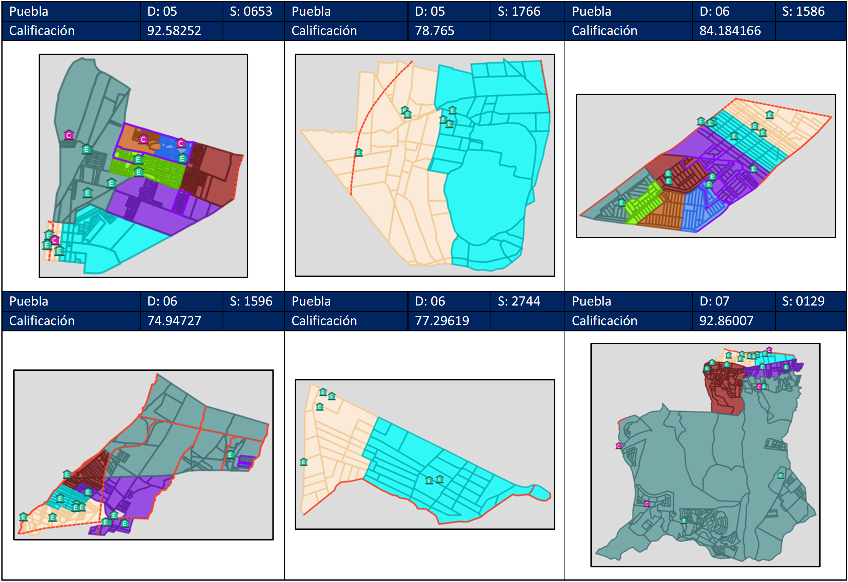848x582 pixels.
Task: Click the brown zone on the right of map S: 0653
Action: click(x=208, y=165)
